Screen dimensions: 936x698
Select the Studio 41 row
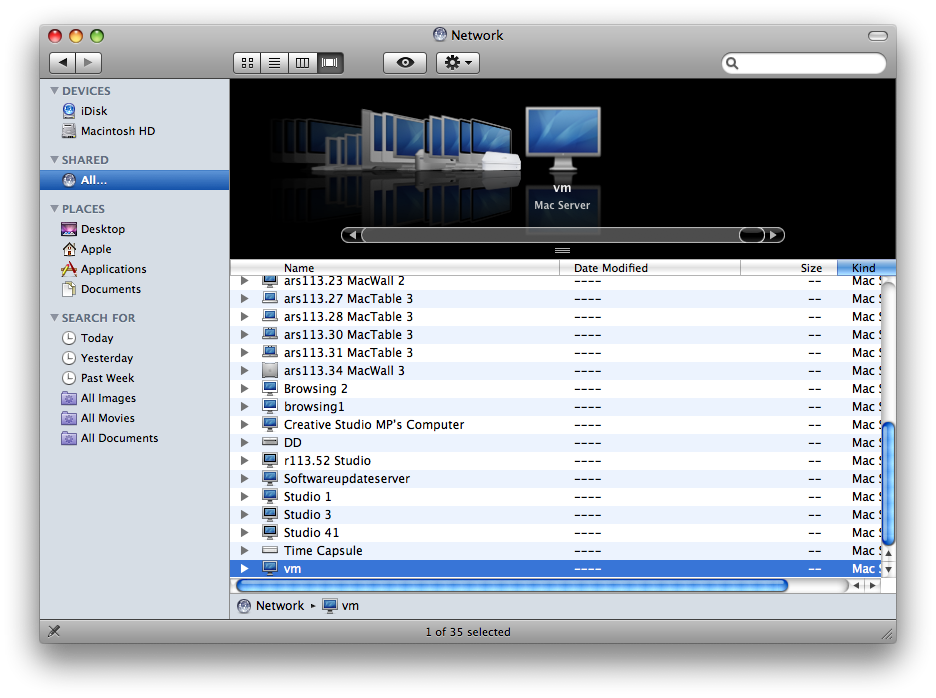[555, 533]
